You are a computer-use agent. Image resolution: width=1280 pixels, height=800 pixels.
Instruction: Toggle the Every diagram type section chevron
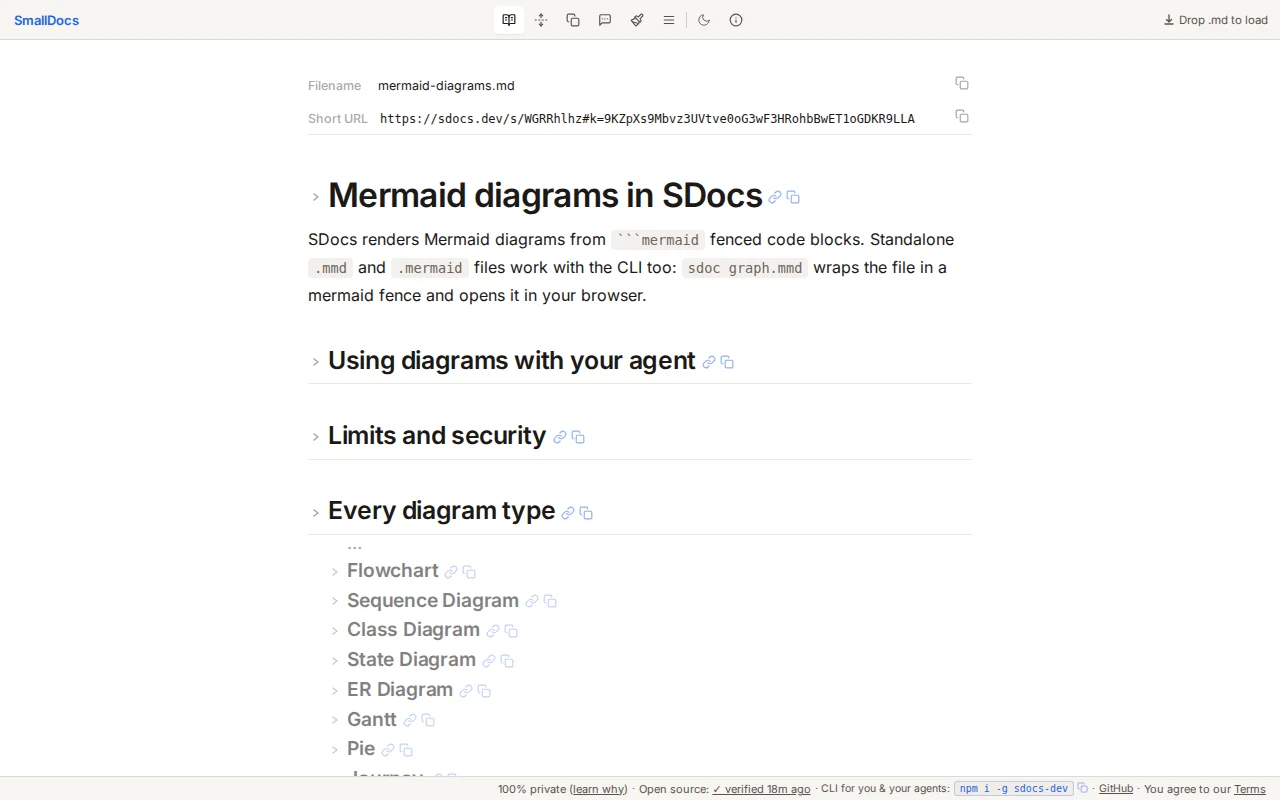pos(315,512)
